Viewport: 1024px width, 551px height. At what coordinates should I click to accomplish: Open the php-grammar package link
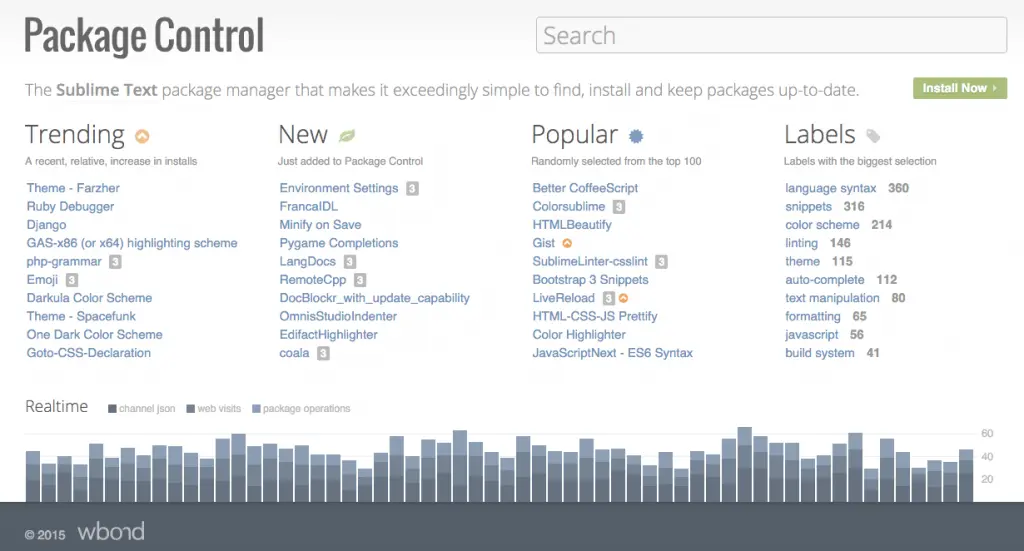[x=64, y=261]
